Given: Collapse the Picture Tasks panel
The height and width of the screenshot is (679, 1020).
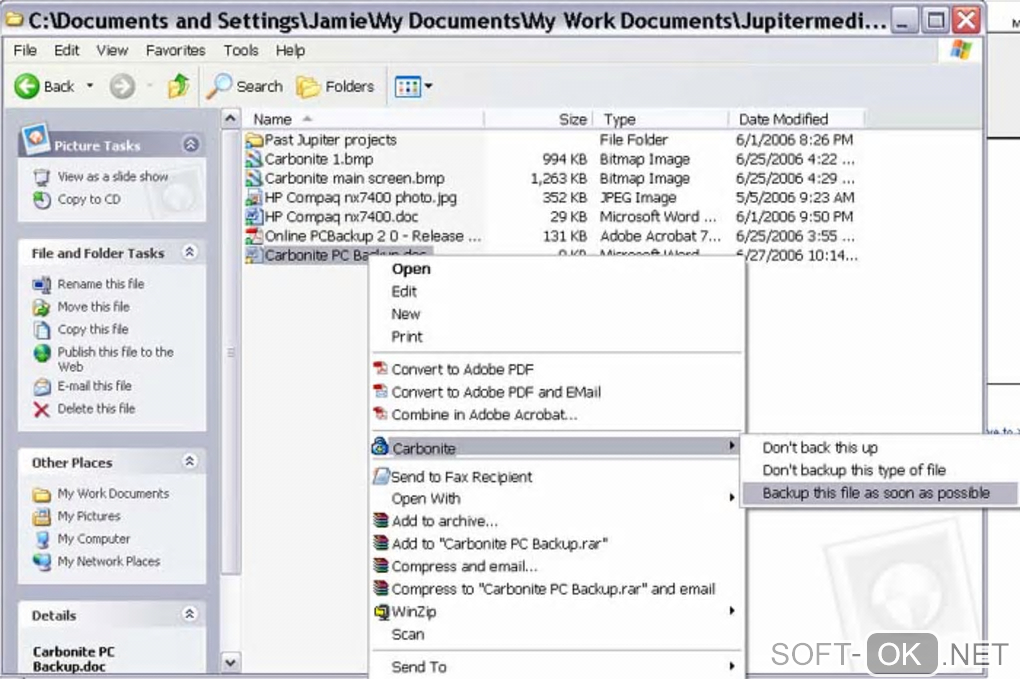Looking at the screenshot, I should (x=191, y=144).
